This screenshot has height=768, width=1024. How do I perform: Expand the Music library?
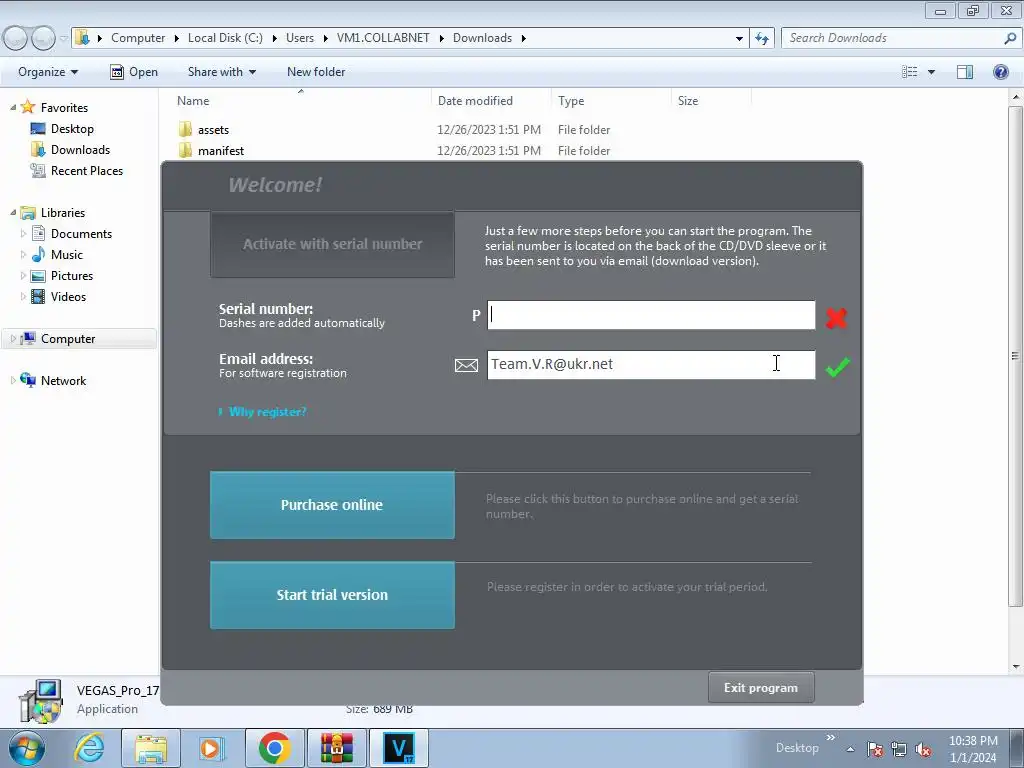coord(24,254)
